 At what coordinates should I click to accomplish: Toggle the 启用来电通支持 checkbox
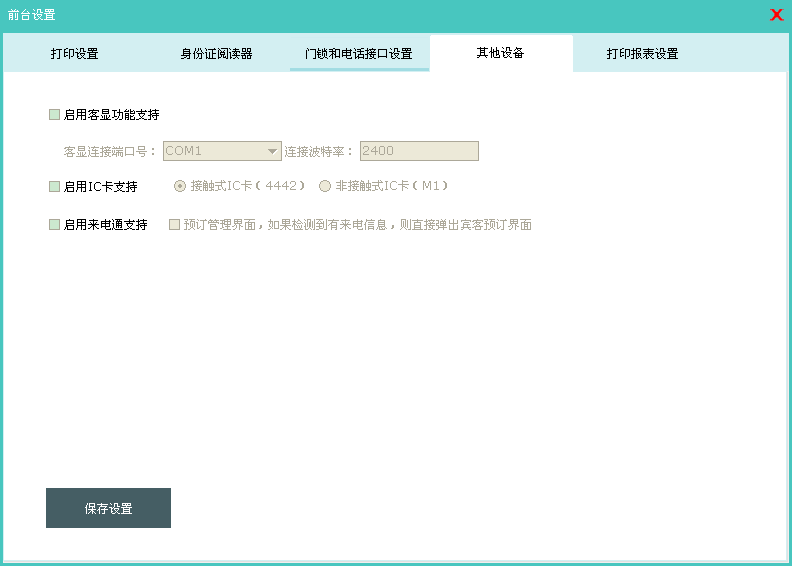[55, 225]
